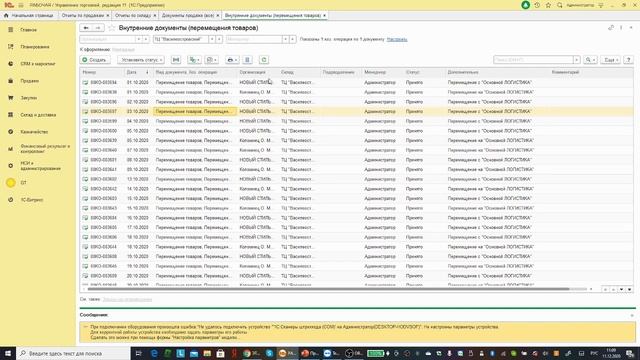Click the barcode search toolbar icon

click(x=176, y=60)
